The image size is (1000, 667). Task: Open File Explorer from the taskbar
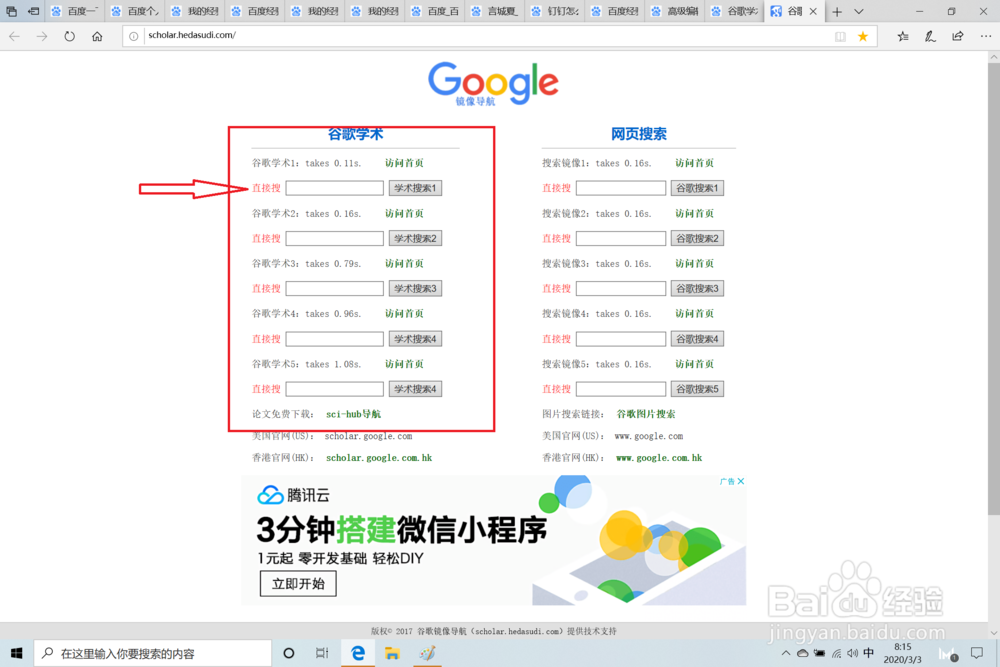tap(392, 653)
